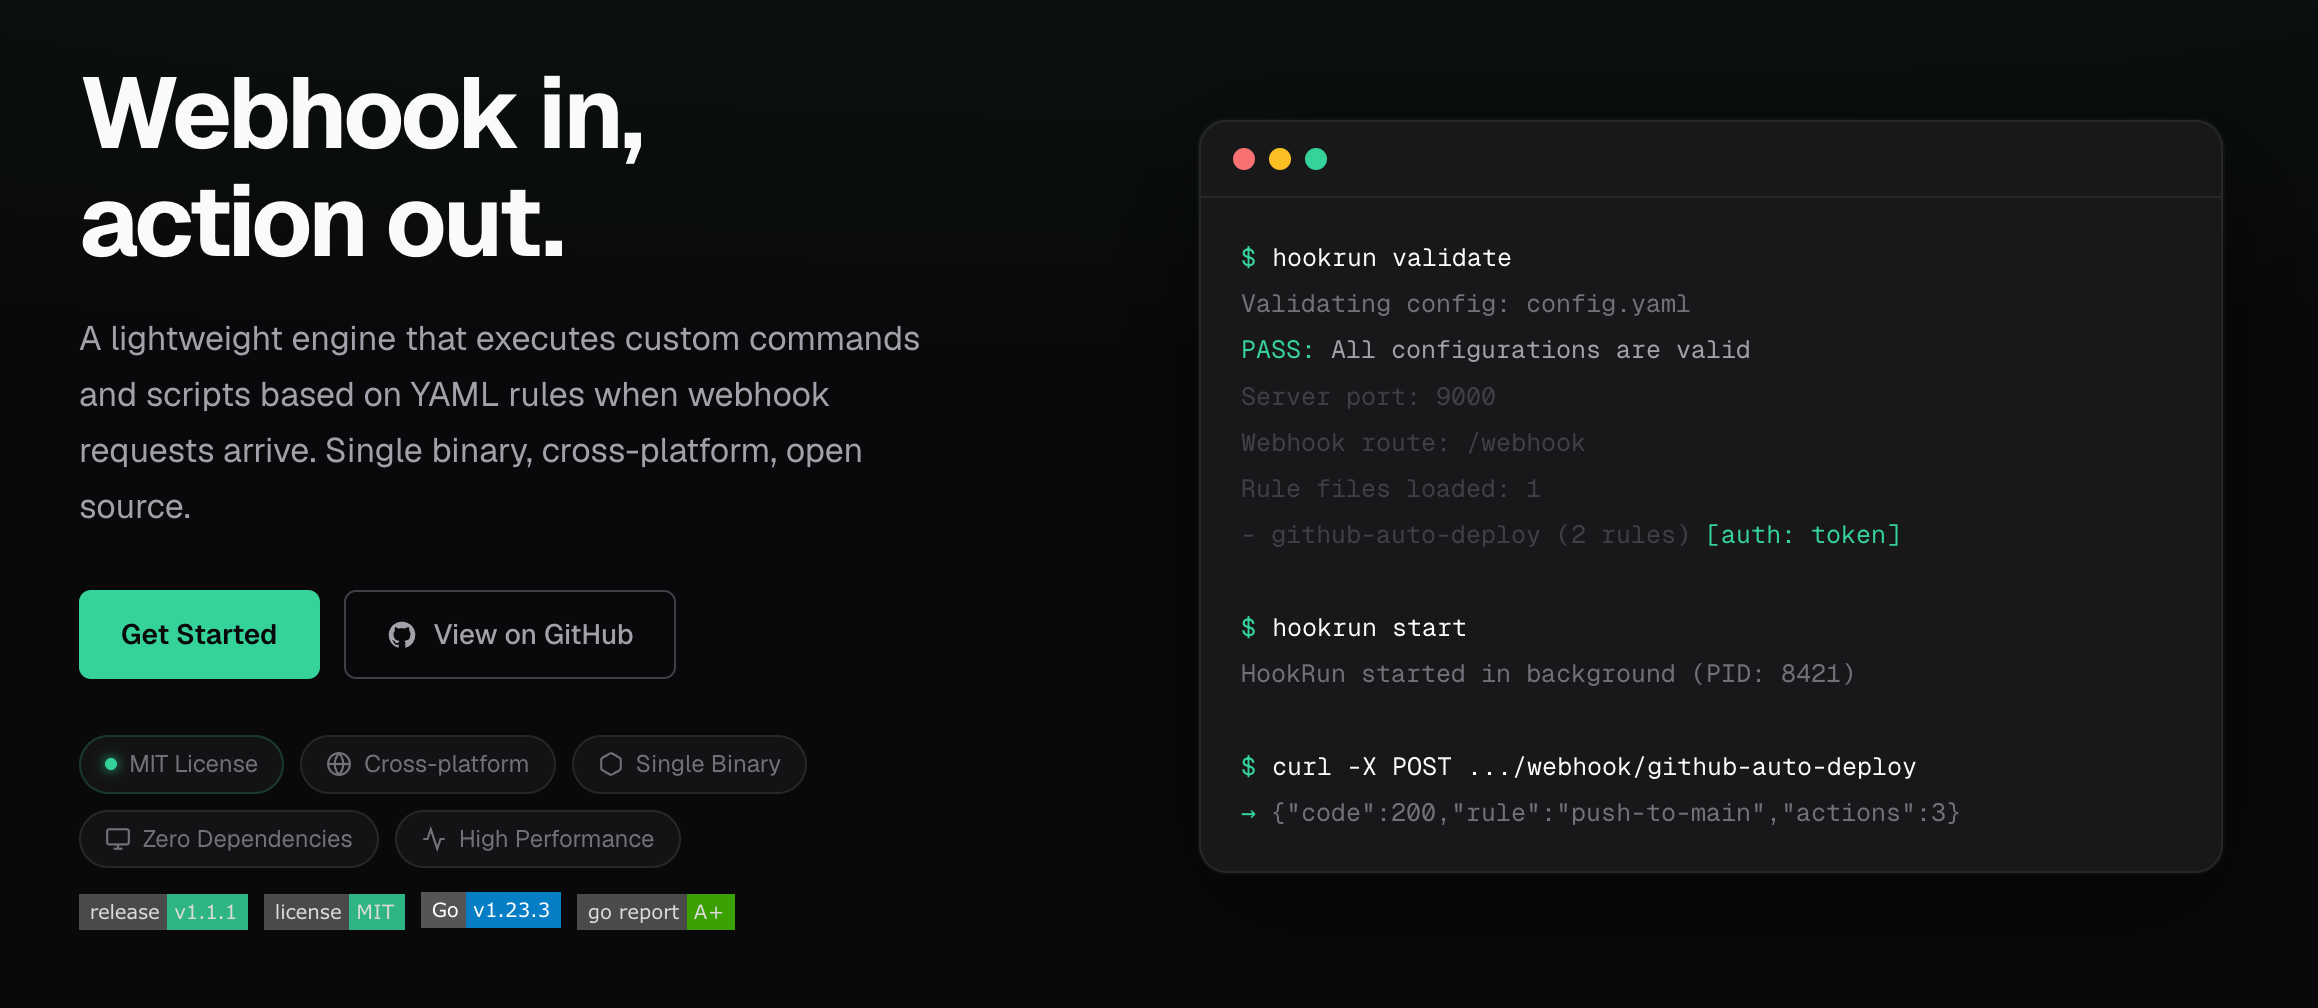Click the green terminal window dot
2318x1008 pixels.
pos(1316,159)
